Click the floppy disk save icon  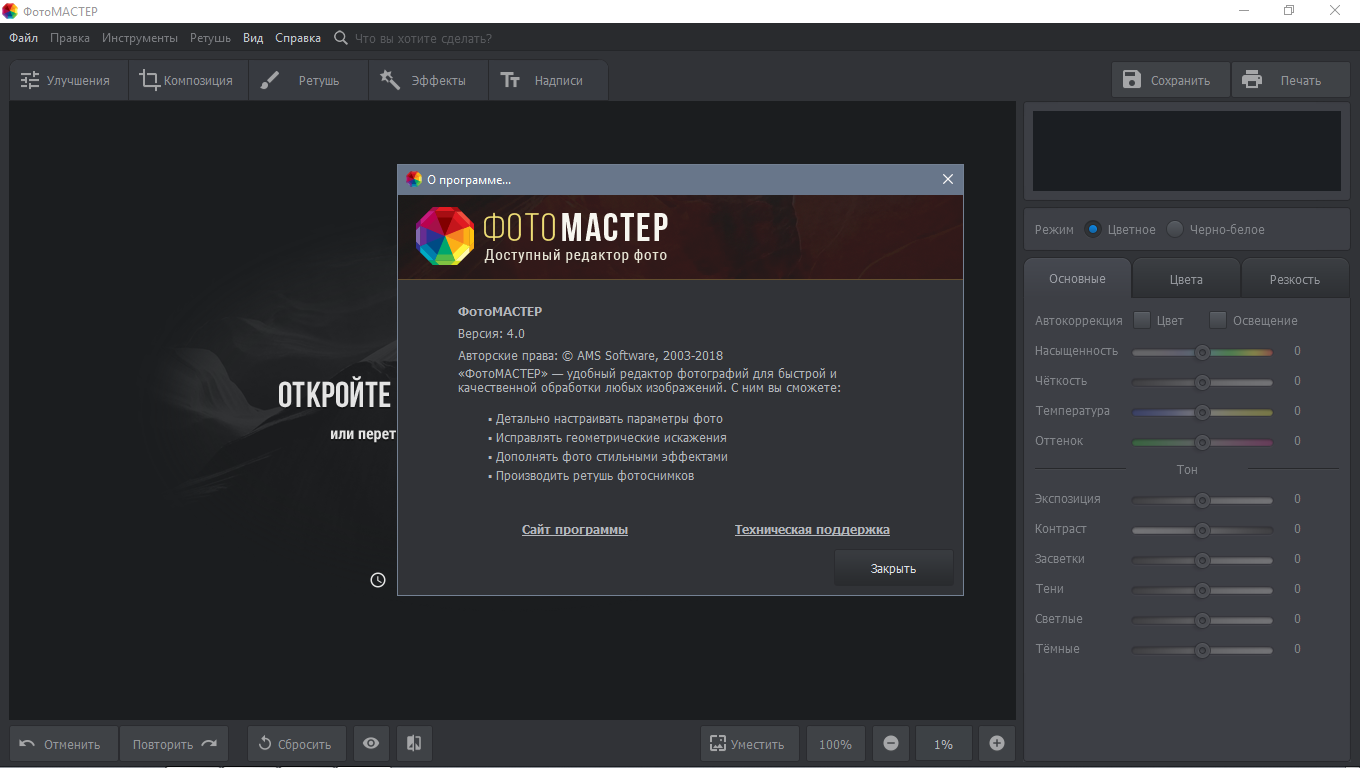[1132, 80]
